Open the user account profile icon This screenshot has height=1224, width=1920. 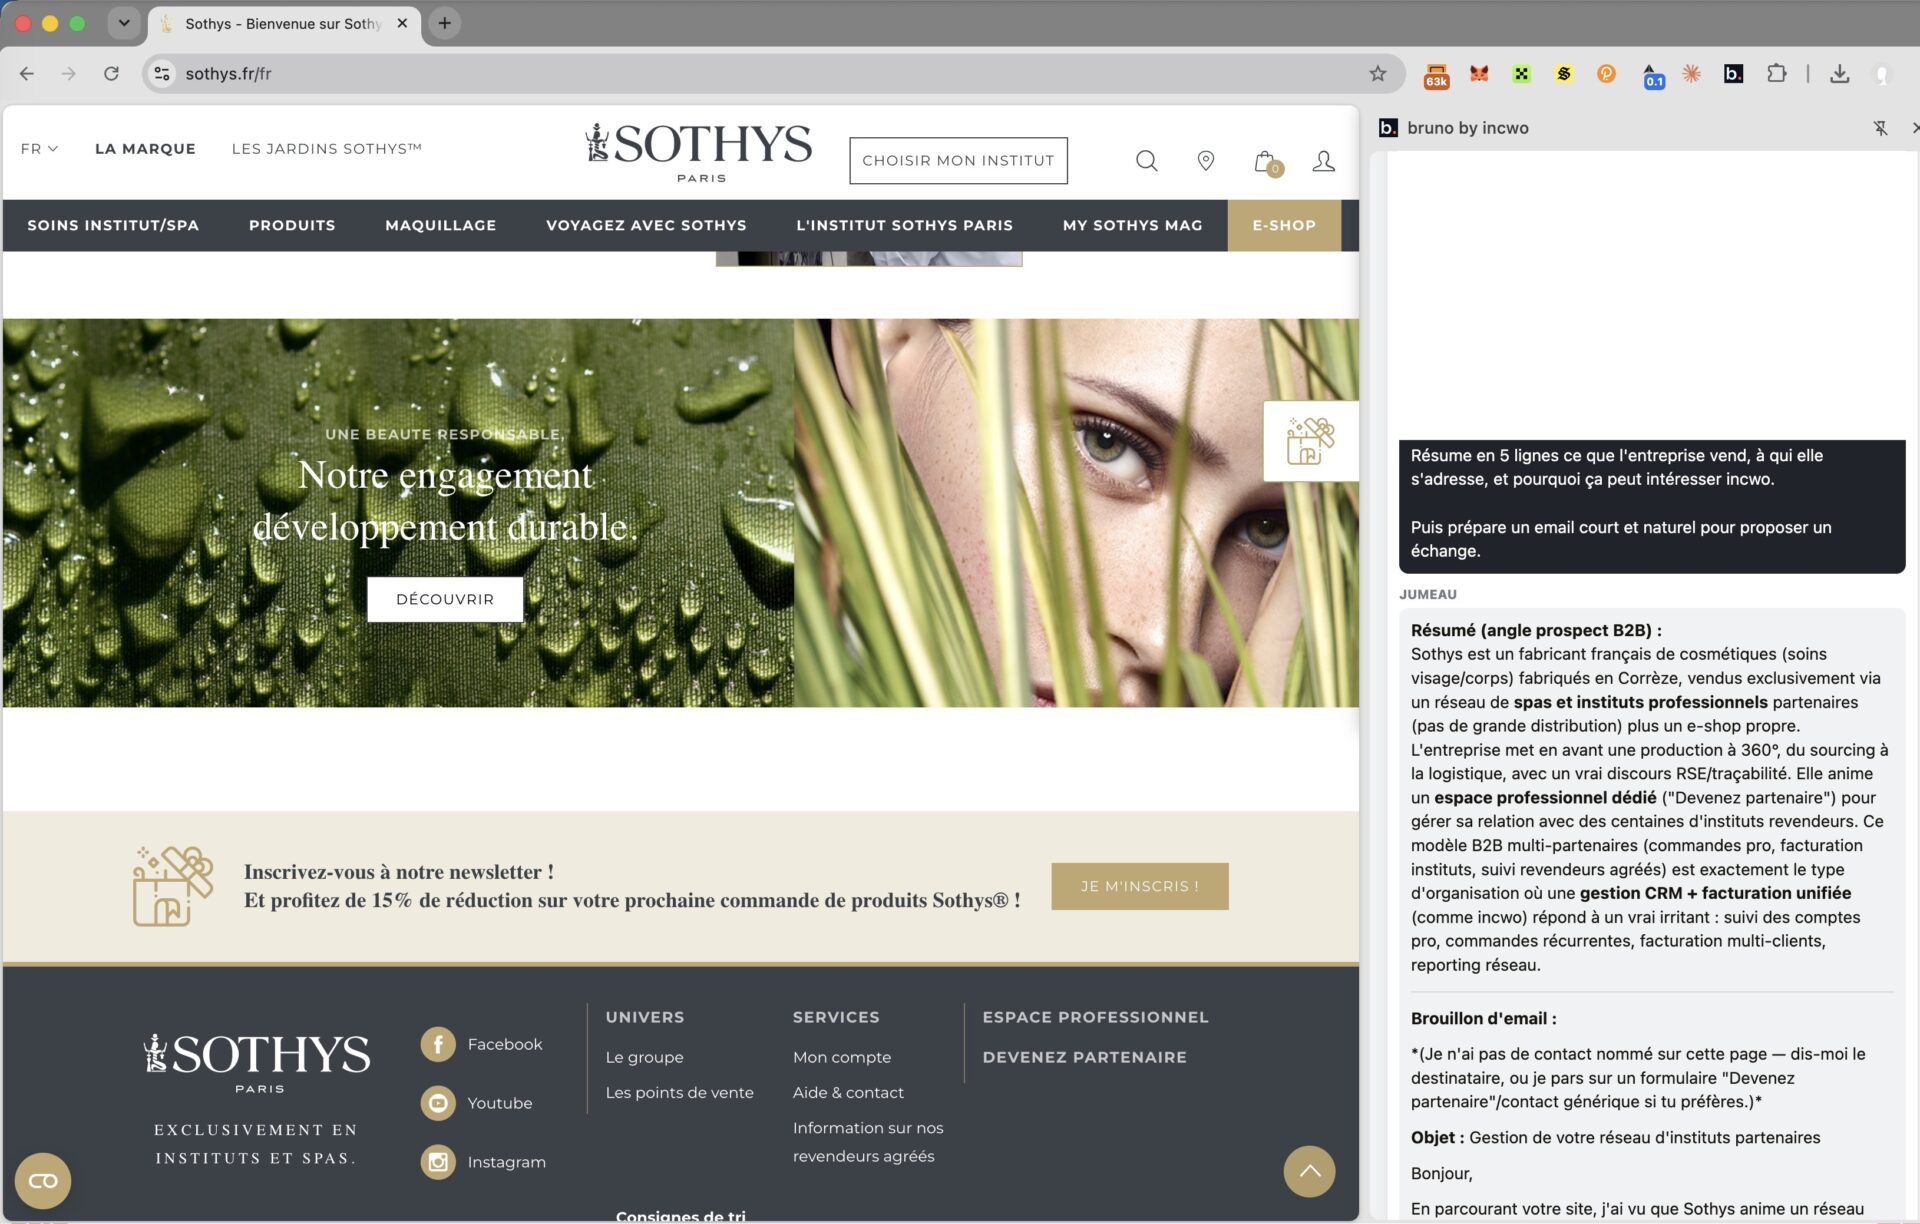[1323, 161]
